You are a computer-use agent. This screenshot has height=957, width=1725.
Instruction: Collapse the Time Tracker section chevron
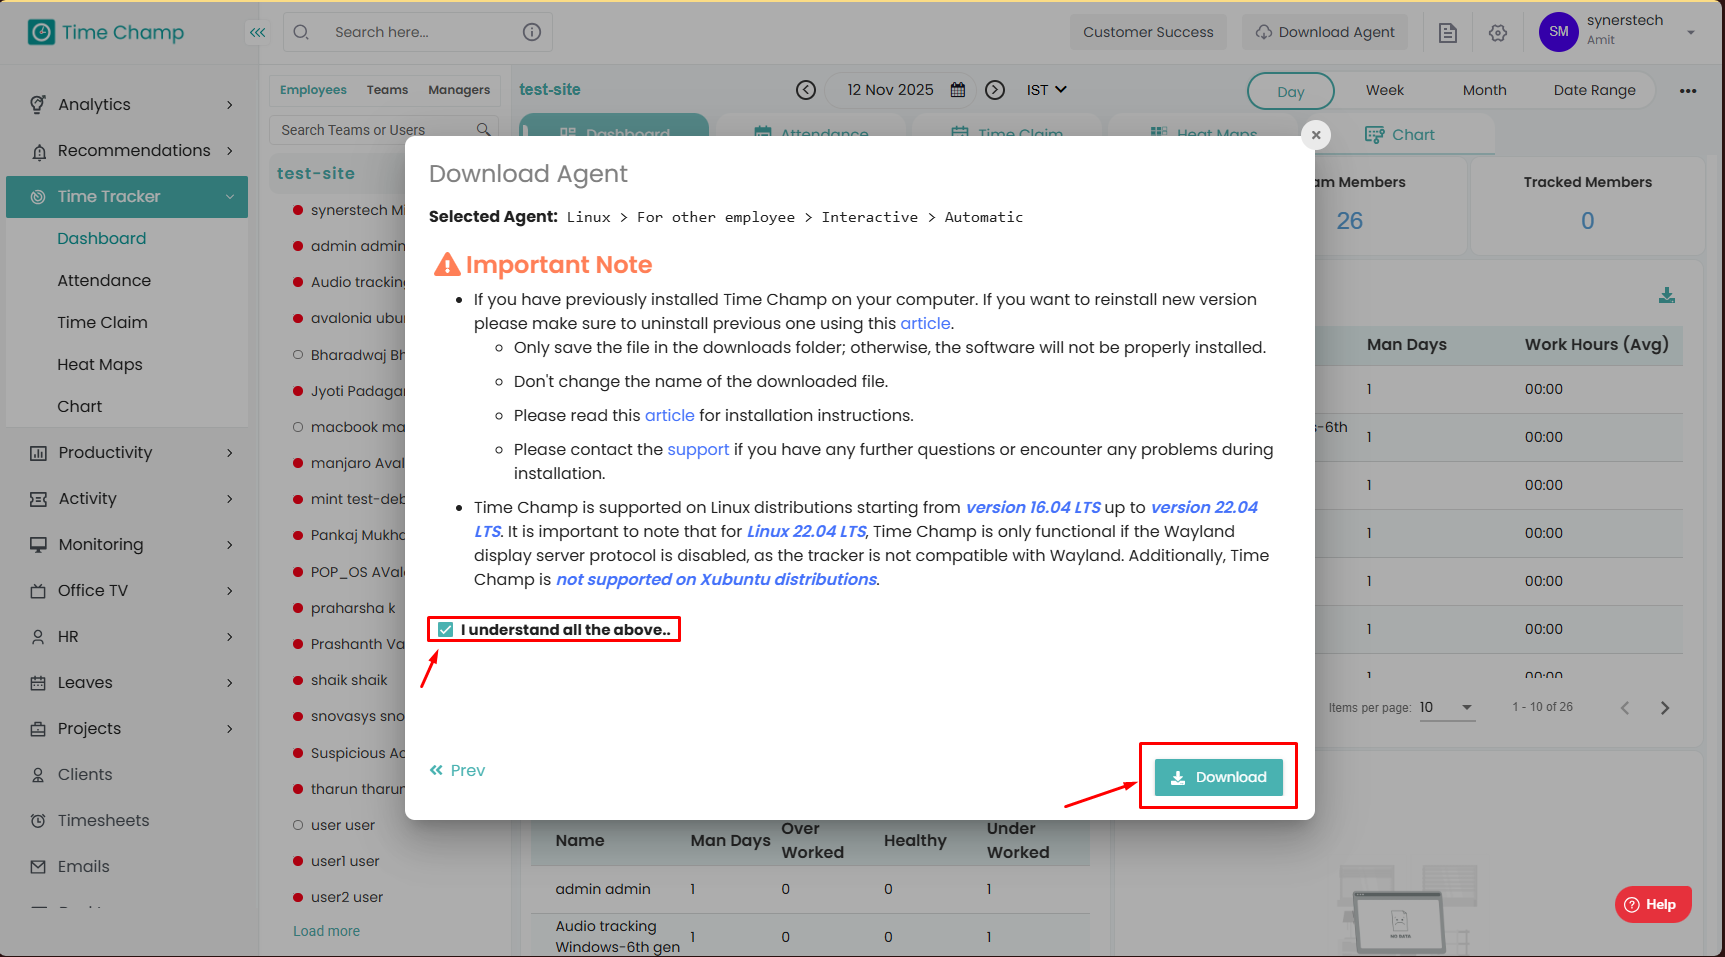pos(230,197)
